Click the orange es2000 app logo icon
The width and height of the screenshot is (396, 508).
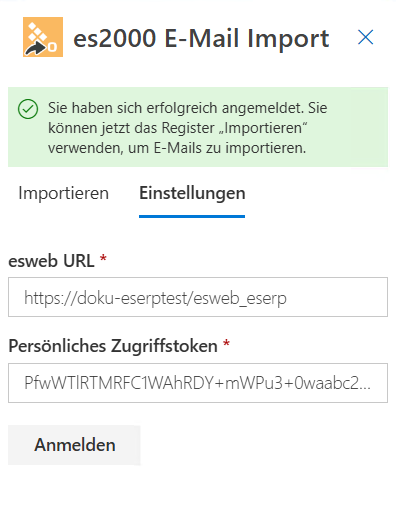[x=43, y=37]
